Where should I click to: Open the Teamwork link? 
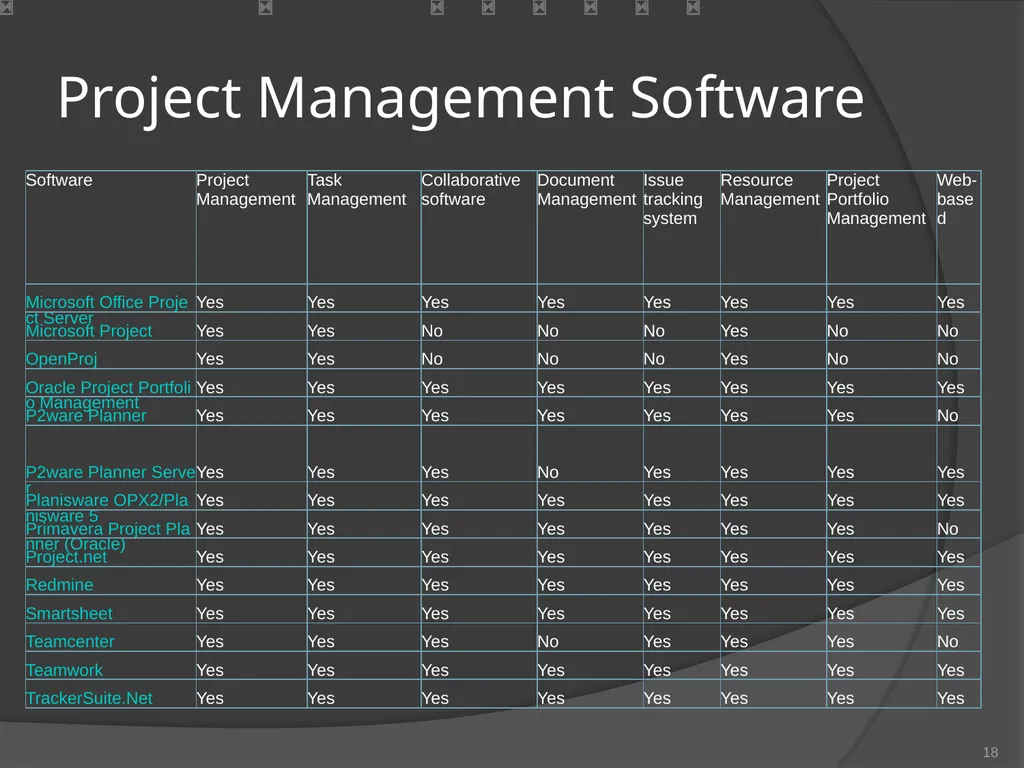click(x=64, y=671)
